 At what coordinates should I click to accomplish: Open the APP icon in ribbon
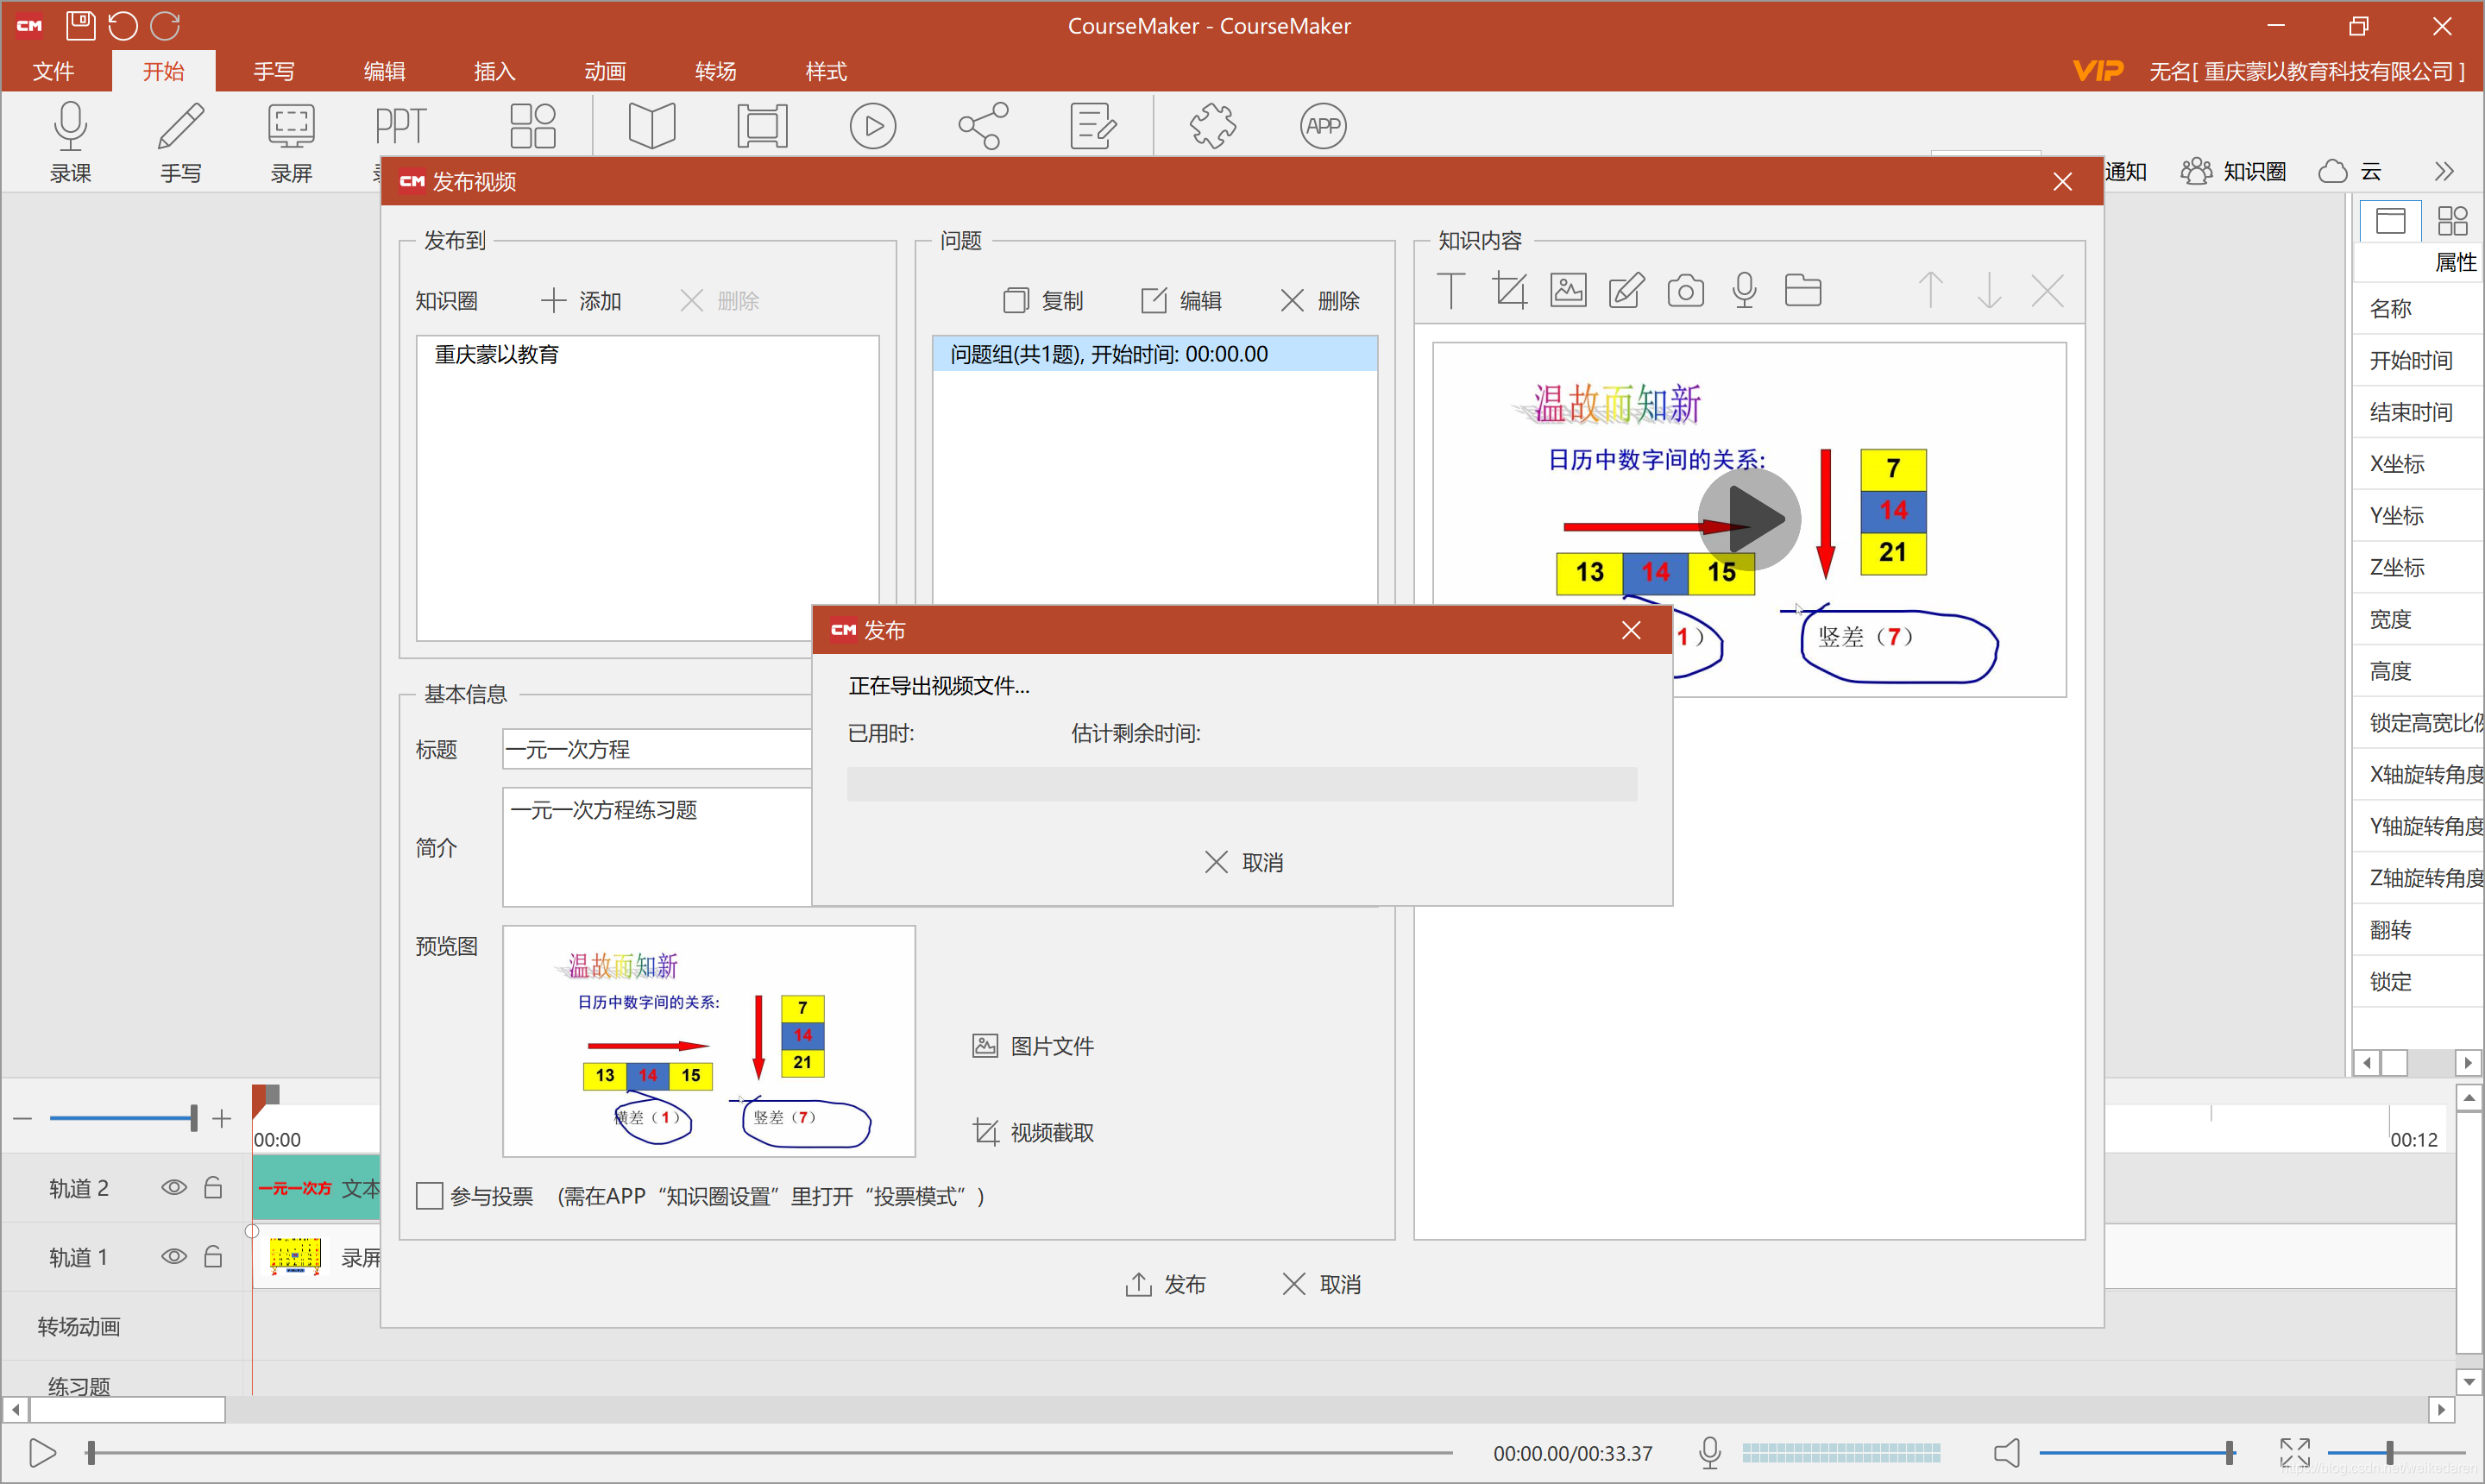pos(1322,126)
